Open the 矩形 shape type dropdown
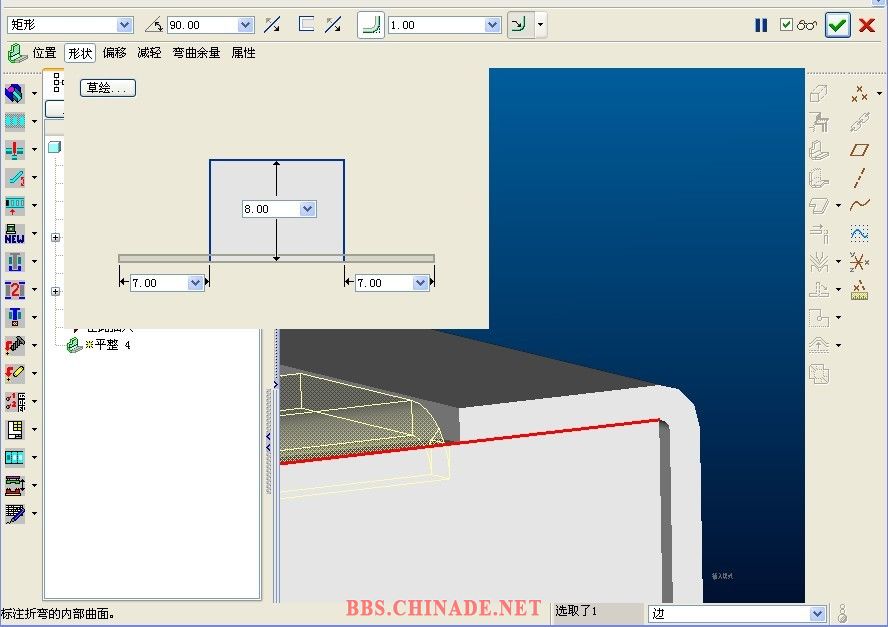 (124, 25)
